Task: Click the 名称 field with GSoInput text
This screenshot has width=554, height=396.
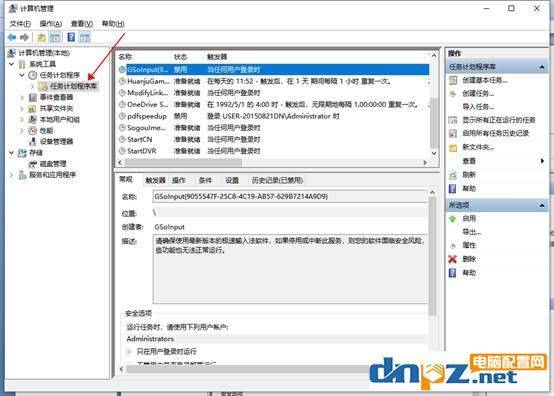Action: pos(290,196)
